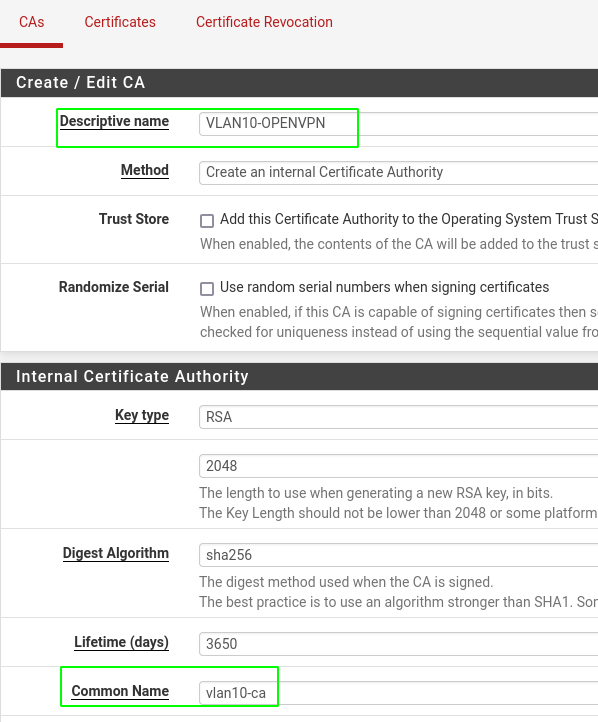
Task: Open the Digest Algorithm sha256 dropdown
Action: (398, 555)
